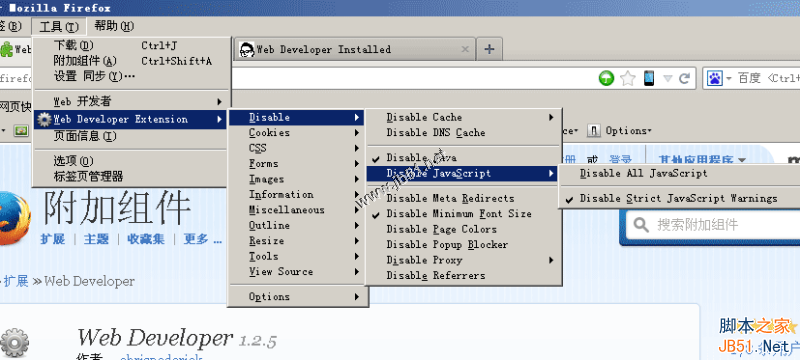Click the 更多 link
The image size is (800, 360).
(x=203, y=239)
